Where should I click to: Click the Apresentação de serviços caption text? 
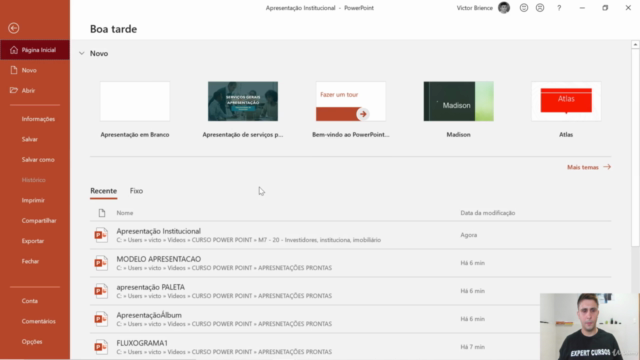coord(243,134)
